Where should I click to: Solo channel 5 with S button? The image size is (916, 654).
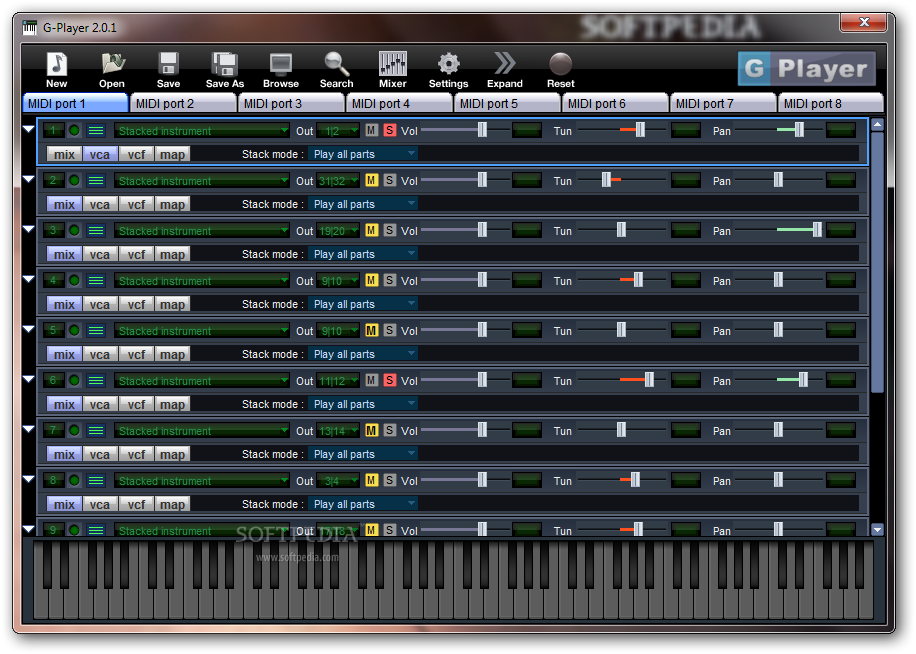click(390, 330)
